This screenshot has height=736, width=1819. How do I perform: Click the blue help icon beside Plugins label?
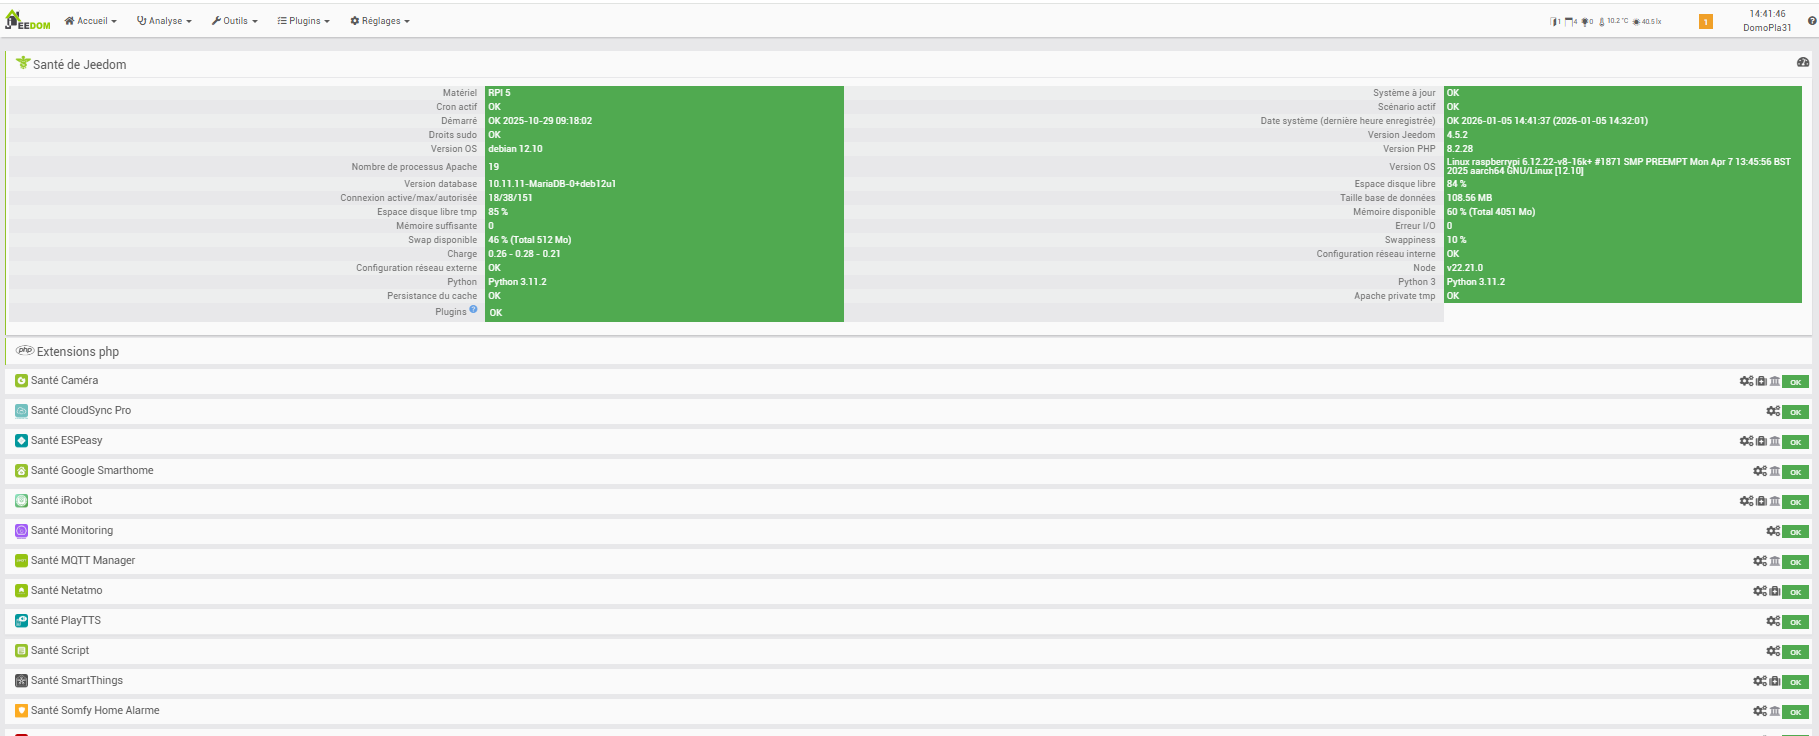pyautogui.click(x=474, y=309)
